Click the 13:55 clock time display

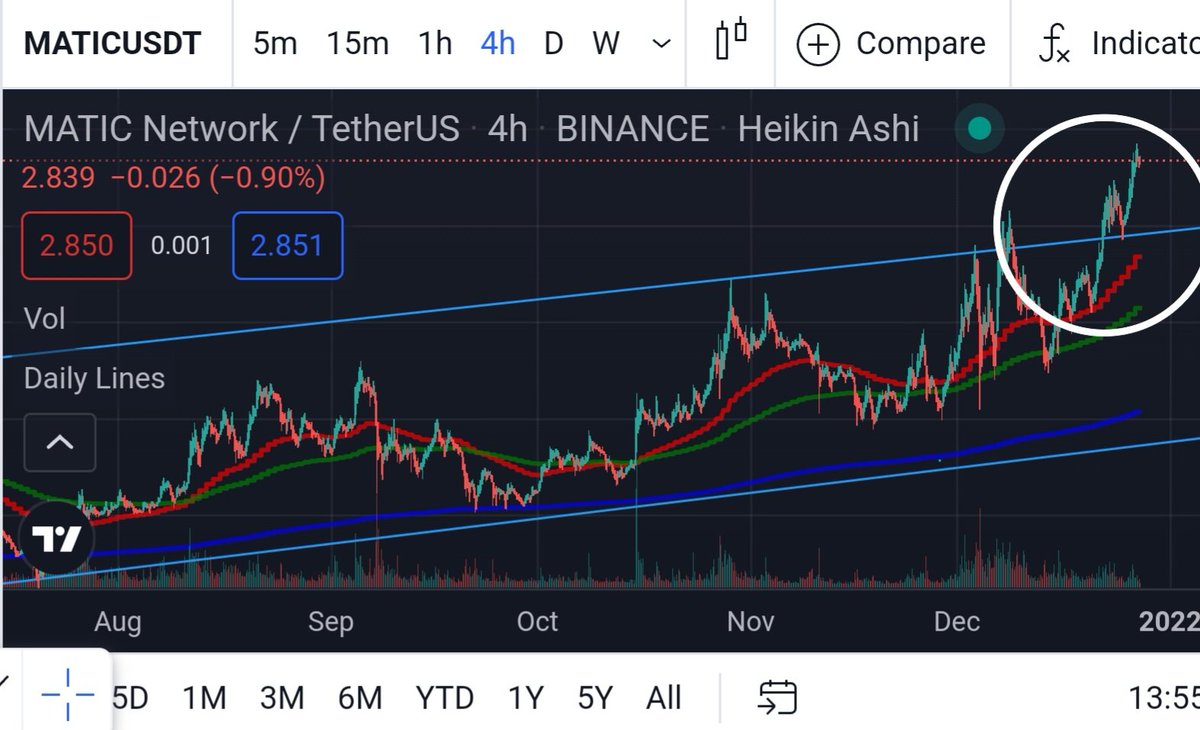tap(1163, 697)
